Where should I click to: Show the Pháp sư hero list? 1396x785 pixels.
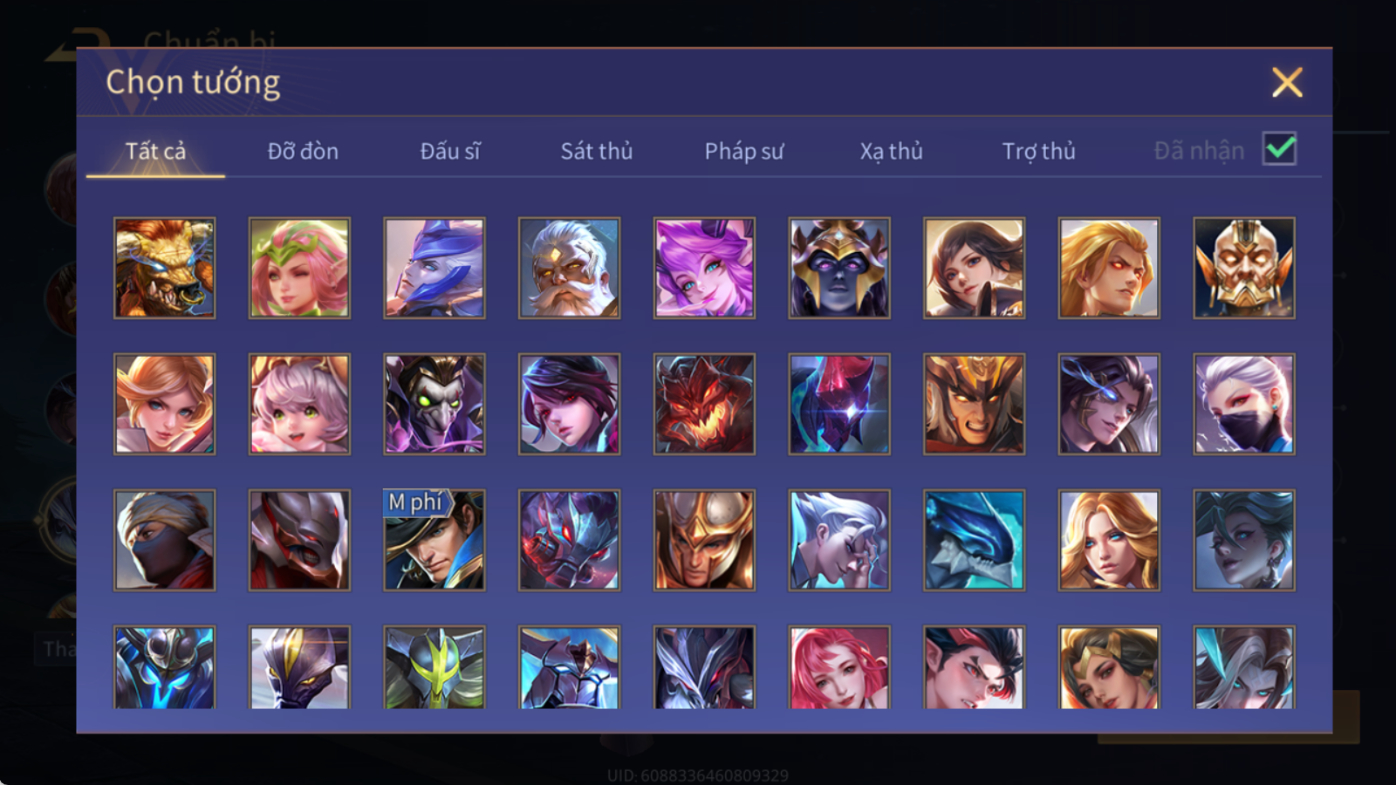coord(744,151)
